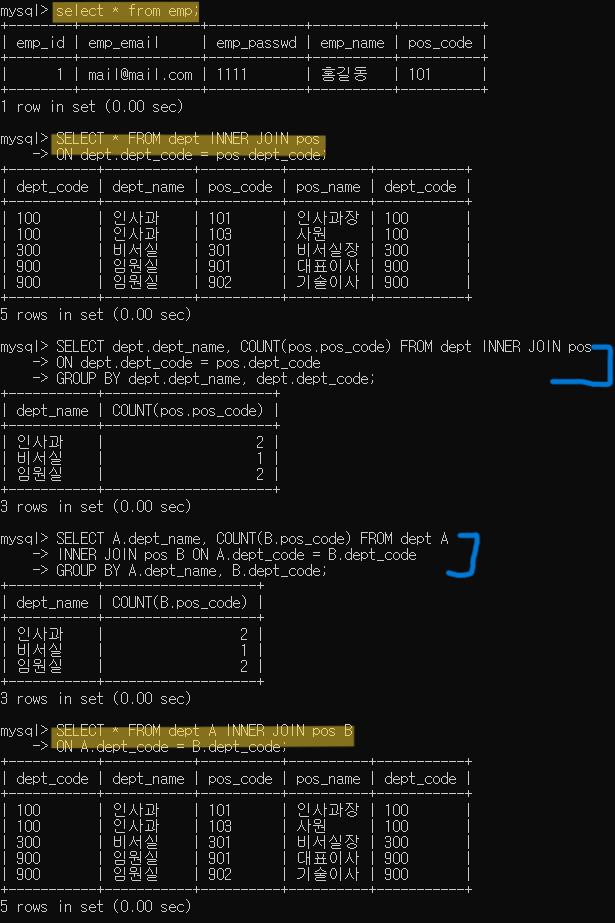Click the 홍길동 employee name
The image size is (615, 923).
(344, 74)
